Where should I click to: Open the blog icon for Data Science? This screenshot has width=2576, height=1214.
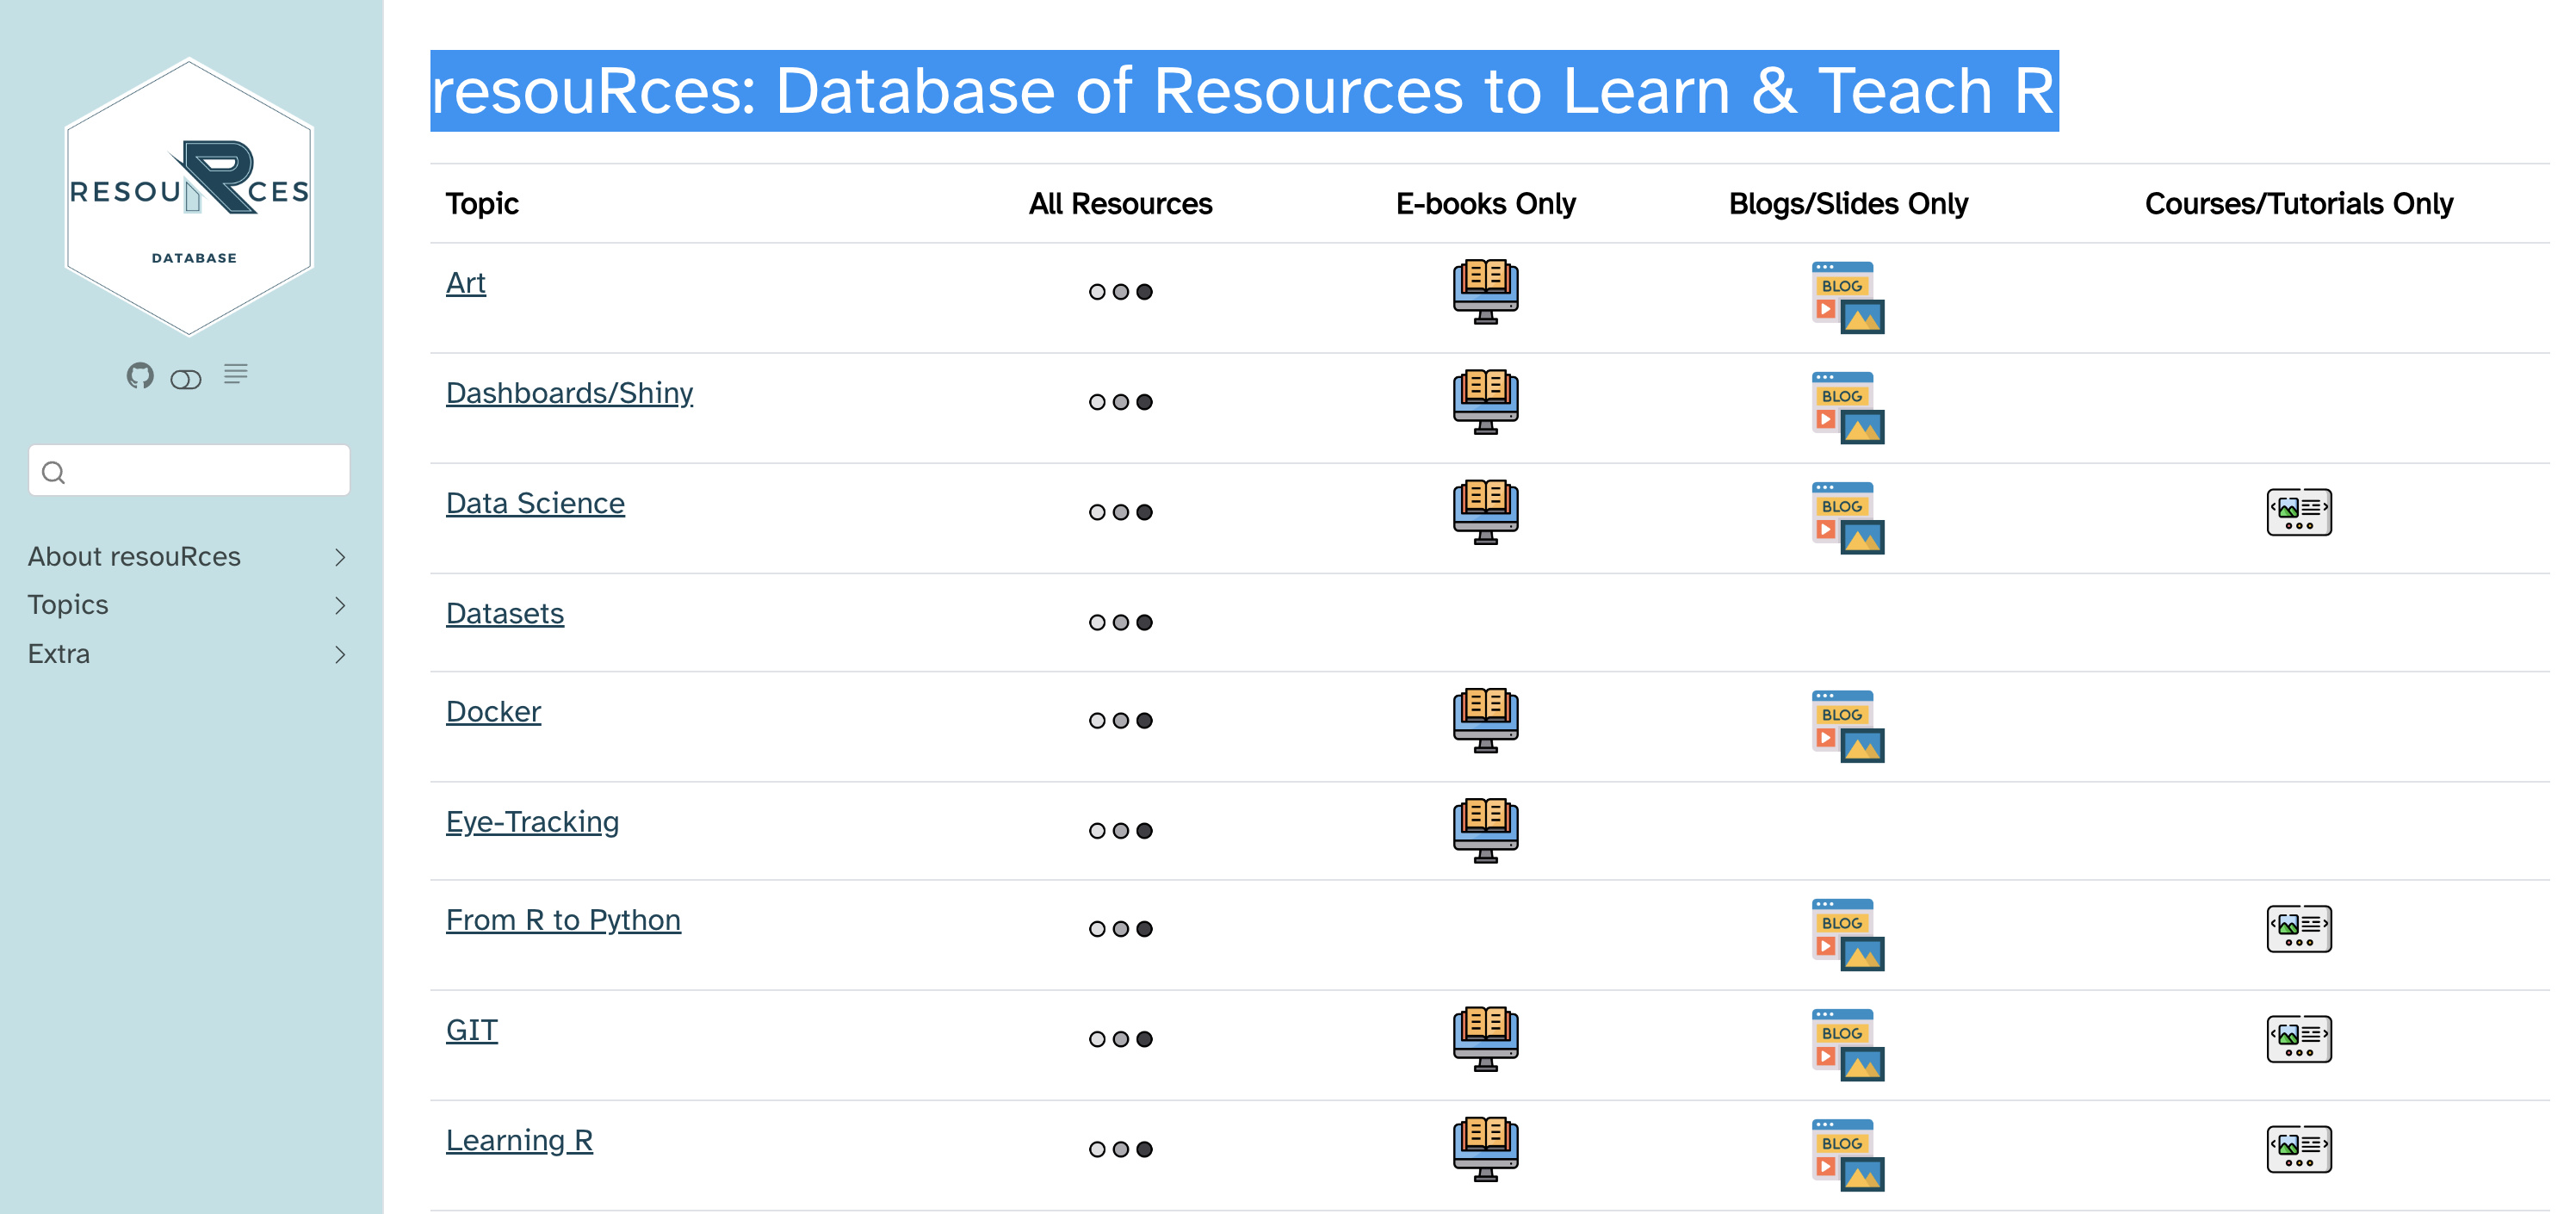pyautogui.click(x=1848, y=517)
